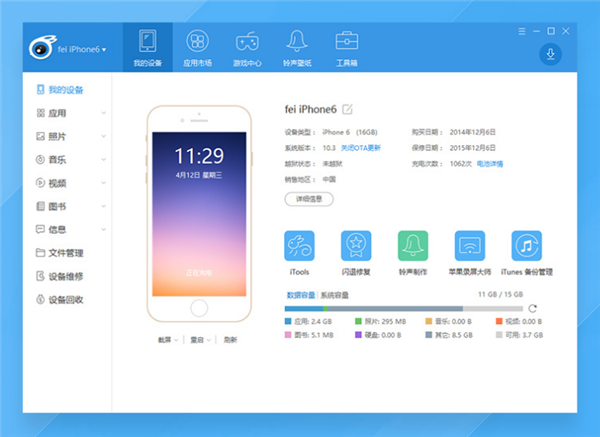Open 文件管理 file management in sidebar
The height and width of the screenshot is (437, 600).
(x=60, y=253)
